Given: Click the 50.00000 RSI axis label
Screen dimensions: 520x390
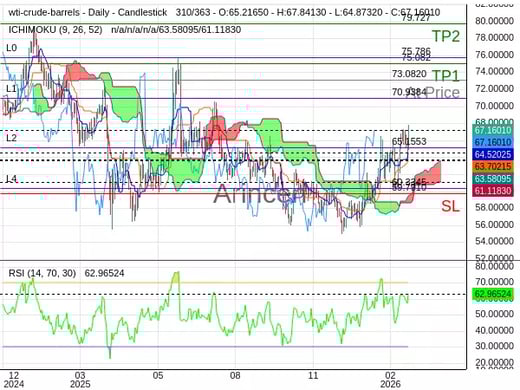Looking at the screenshot, I should (494, 314).
